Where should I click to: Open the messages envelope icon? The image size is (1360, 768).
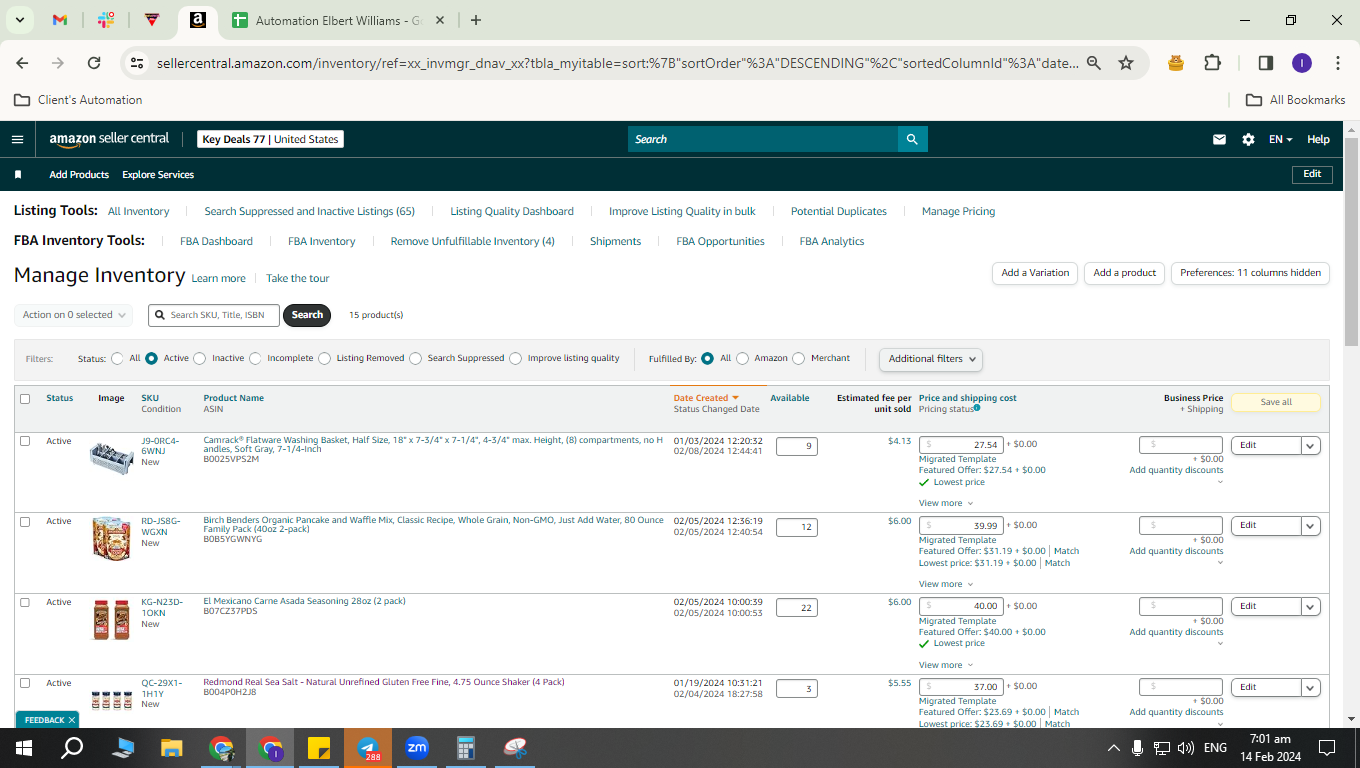[1219, 139]
